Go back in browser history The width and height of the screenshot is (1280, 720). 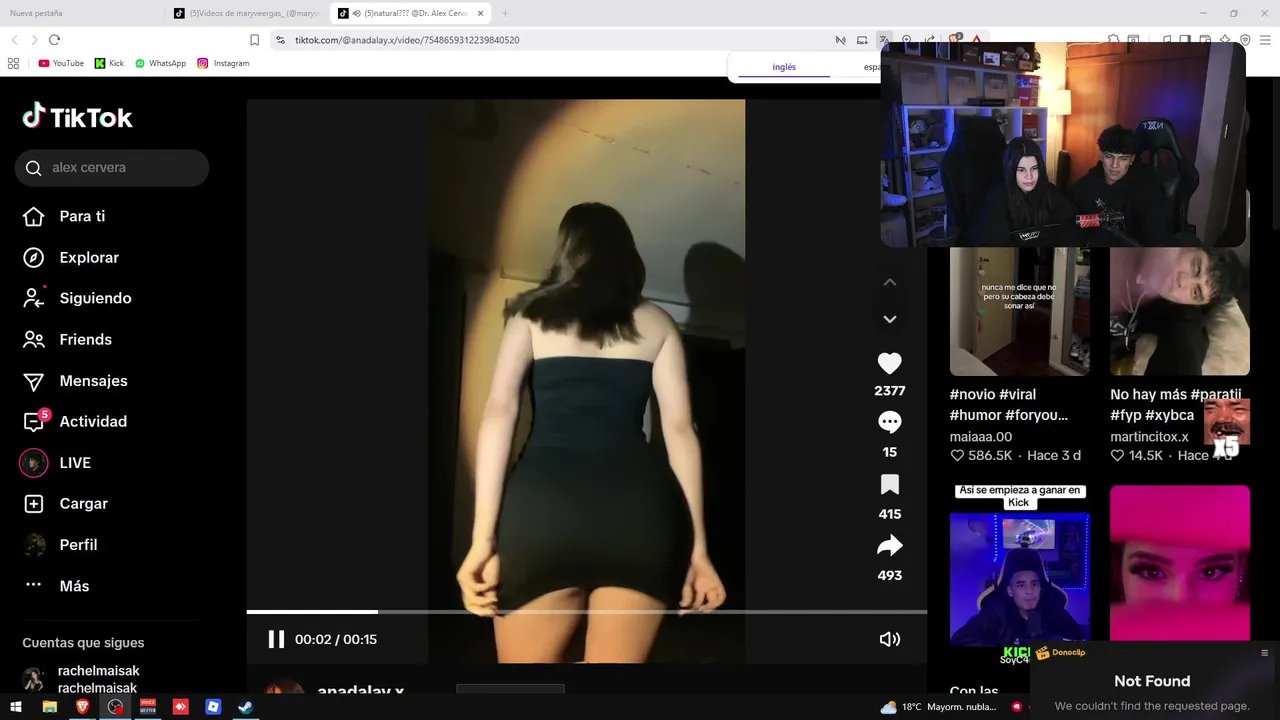(14, 40)
